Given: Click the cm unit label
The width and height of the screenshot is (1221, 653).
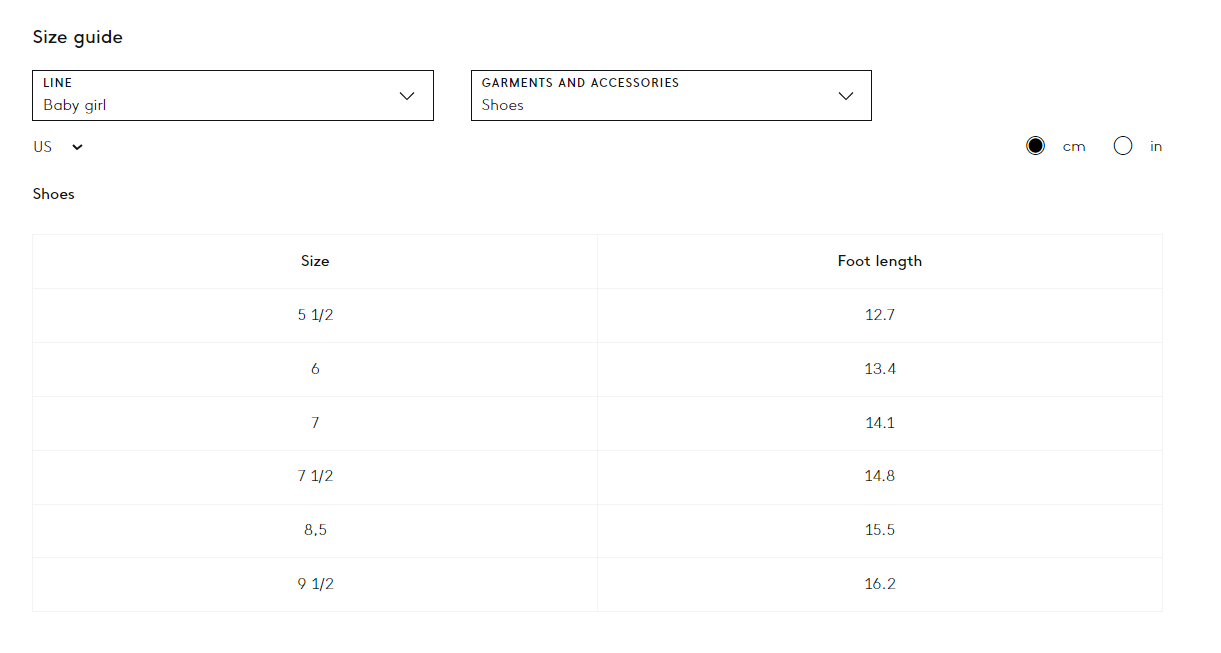Looking at the screenshot, I should (x=1074, y=147).
